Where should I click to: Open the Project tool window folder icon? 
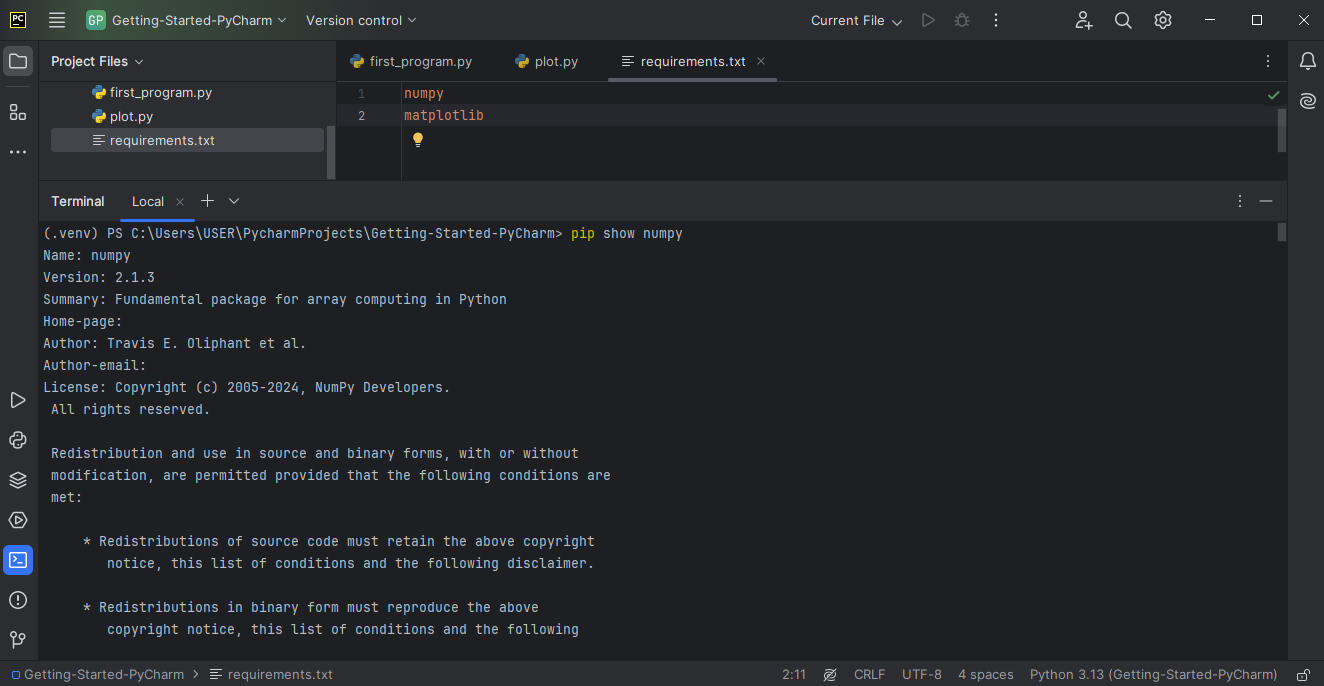pyautogui.click(x=18, y=61)
